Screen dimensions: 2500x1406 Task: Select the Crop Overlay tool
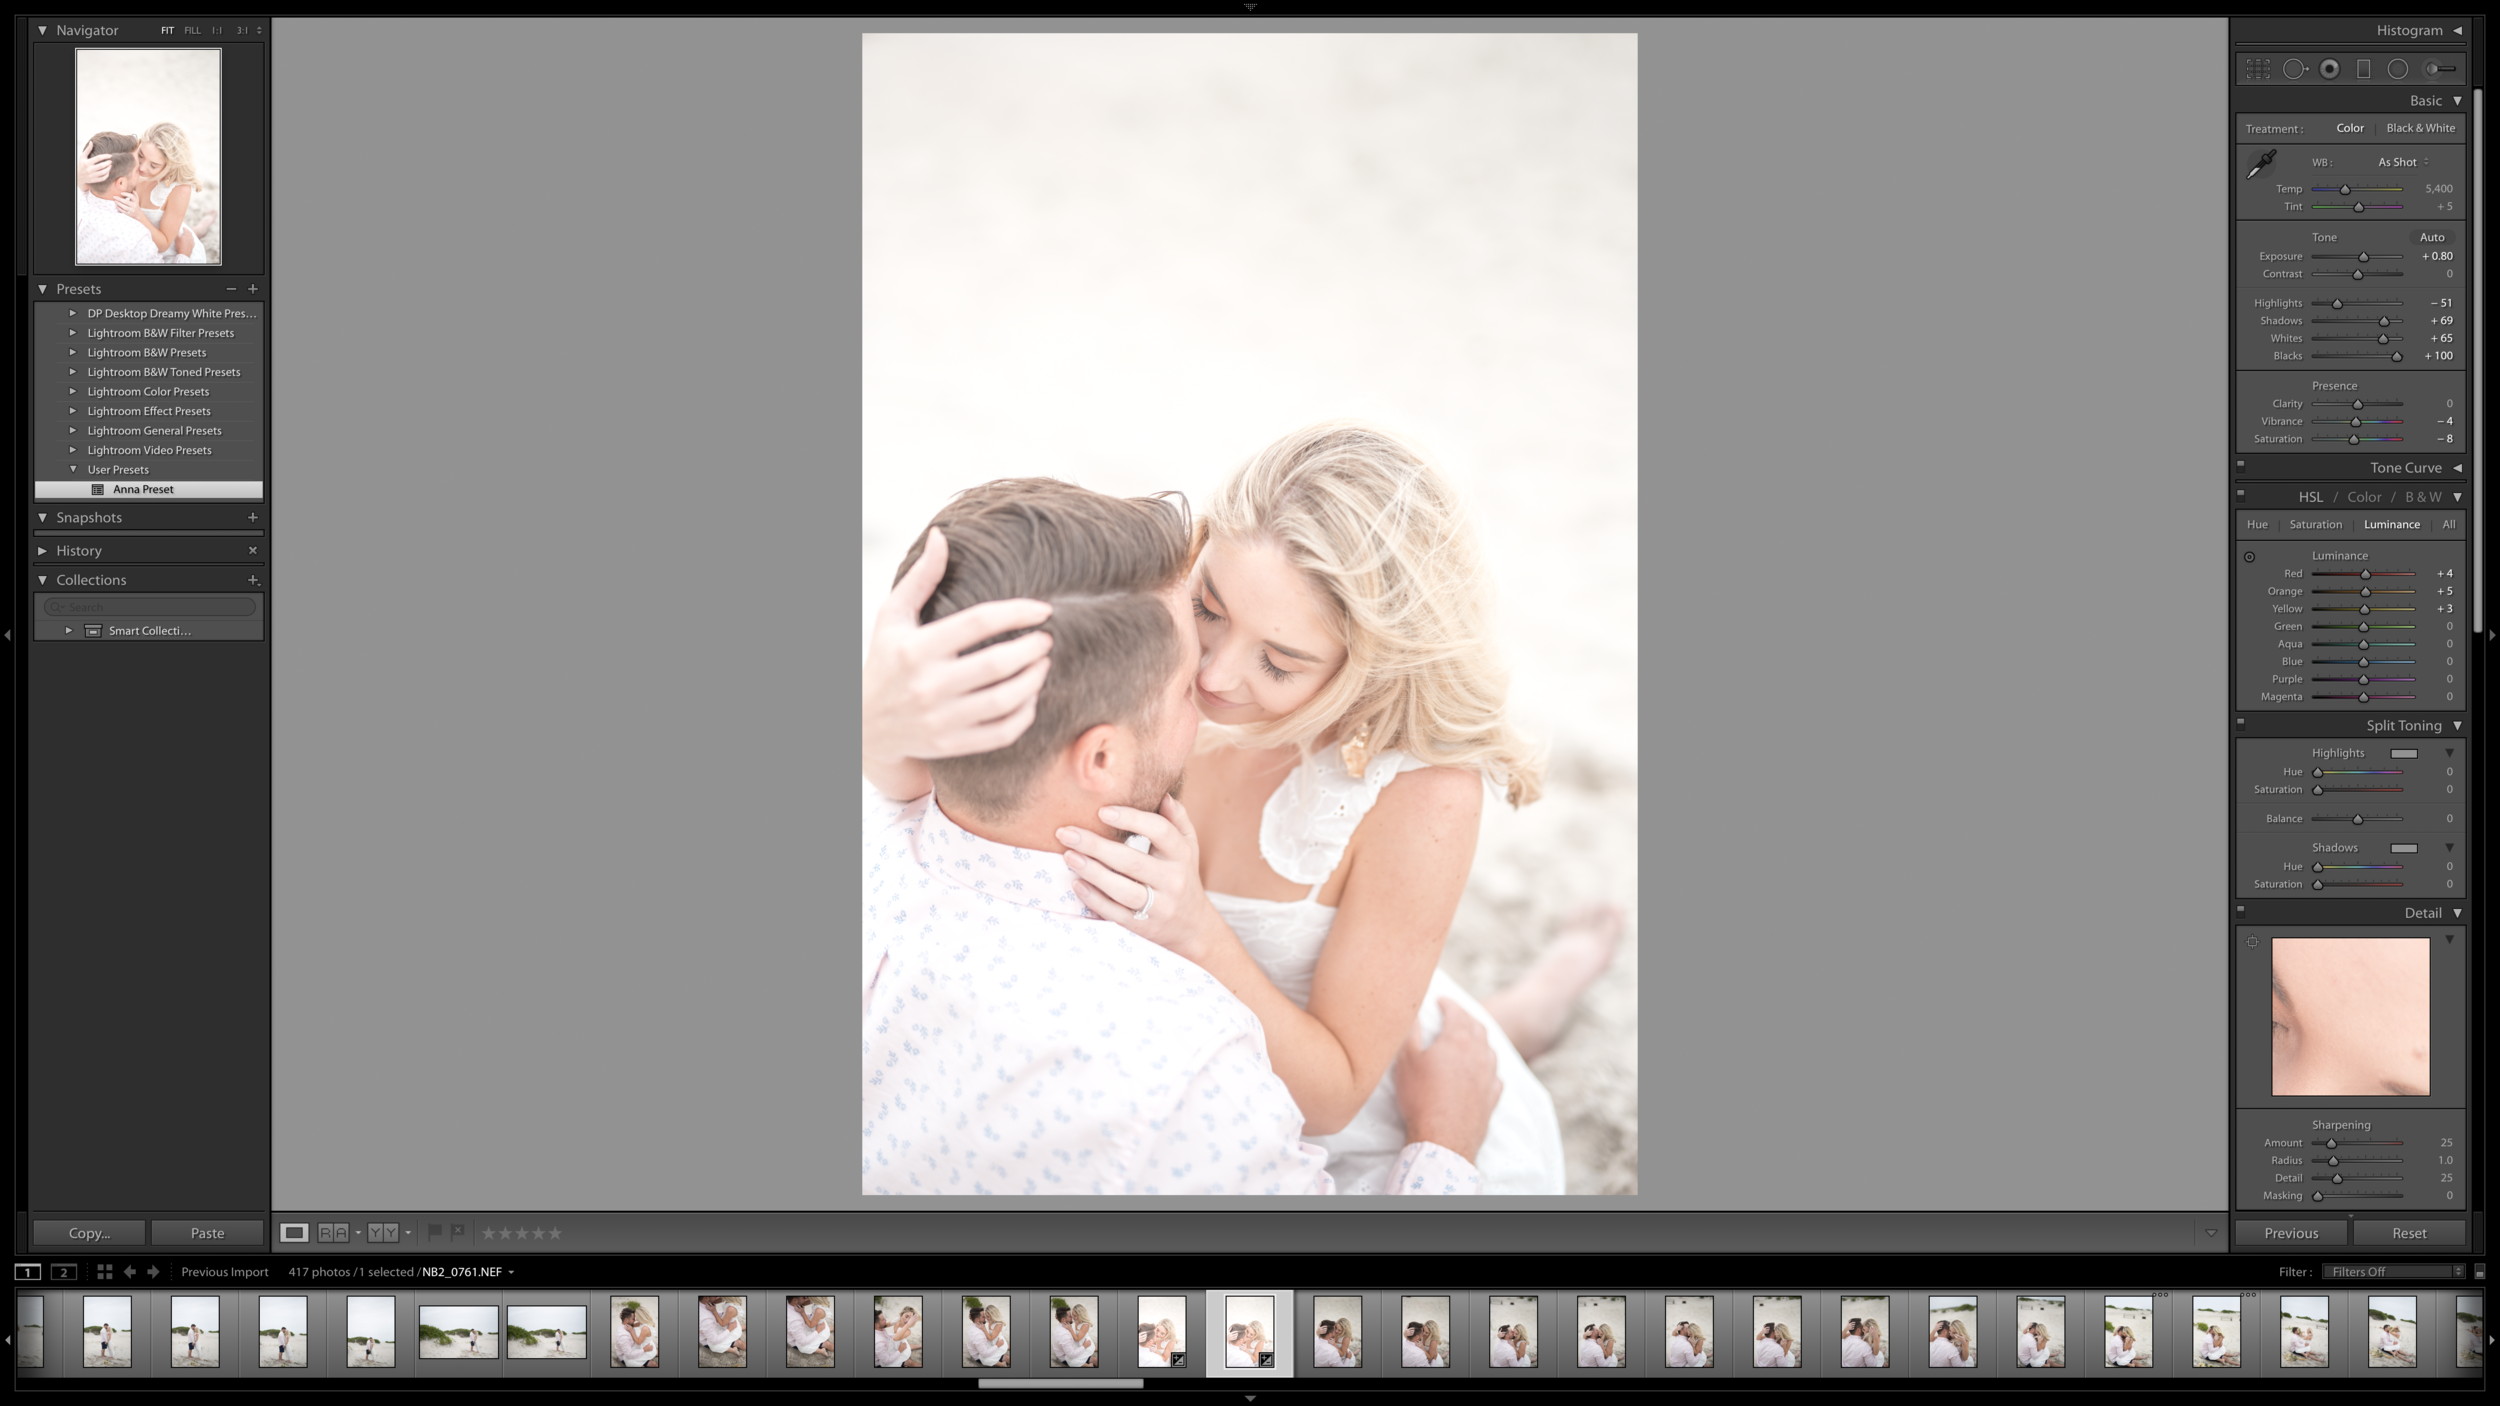pos(2258,69)
